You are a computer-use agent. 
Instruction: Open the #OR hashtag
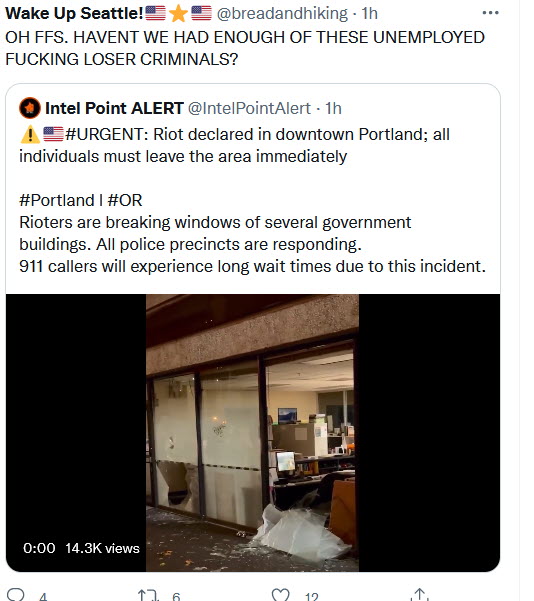pos(125,200)
